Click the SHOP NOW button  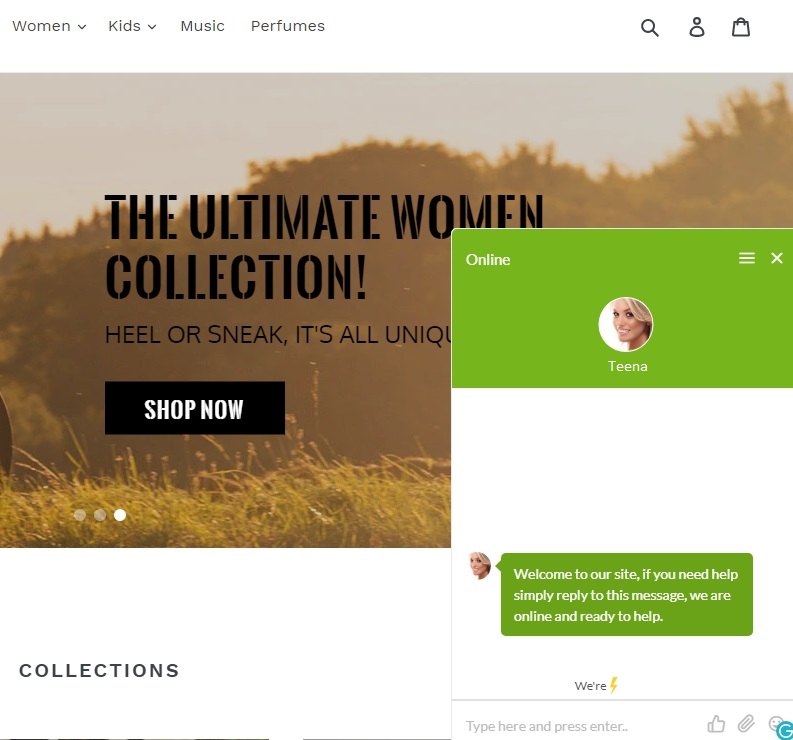195,408
